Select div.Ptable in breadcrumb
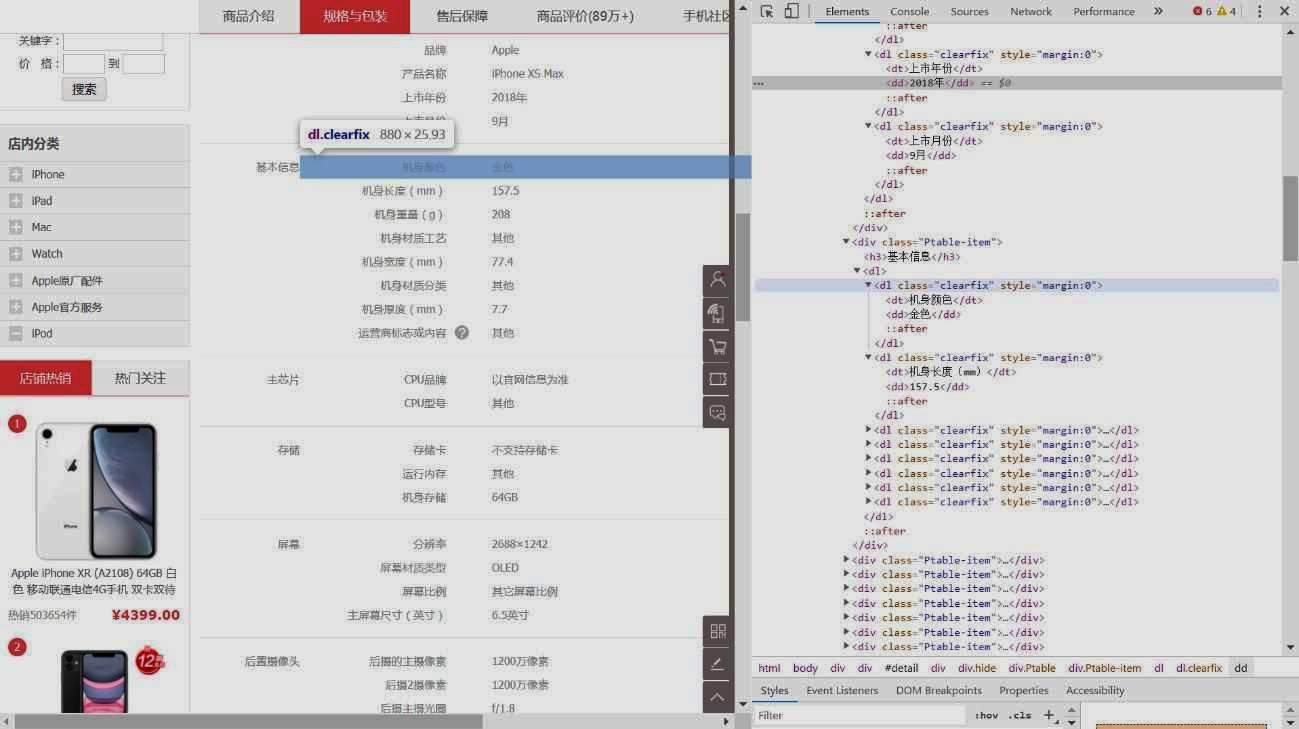Viewport: 1299px width, 729px height. (x=1034, y=668)
